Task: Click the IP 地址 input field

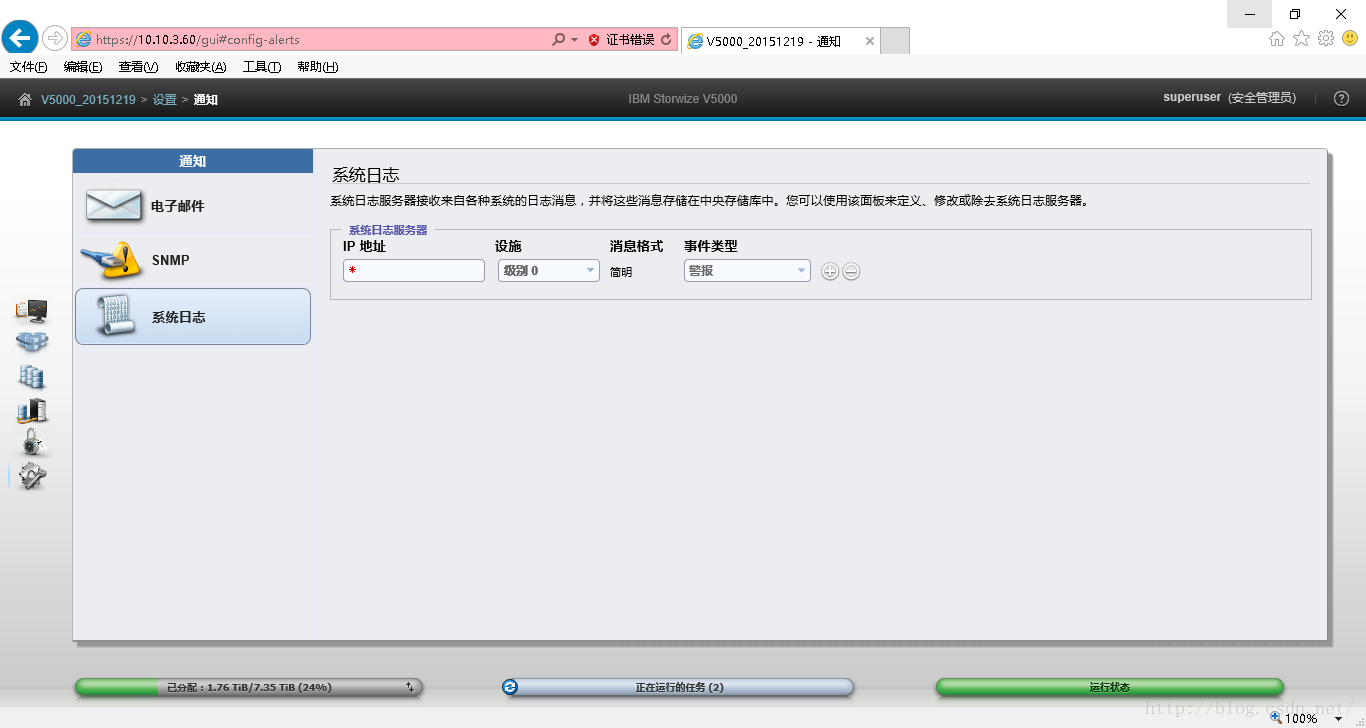Action: (x=414, y=271)
